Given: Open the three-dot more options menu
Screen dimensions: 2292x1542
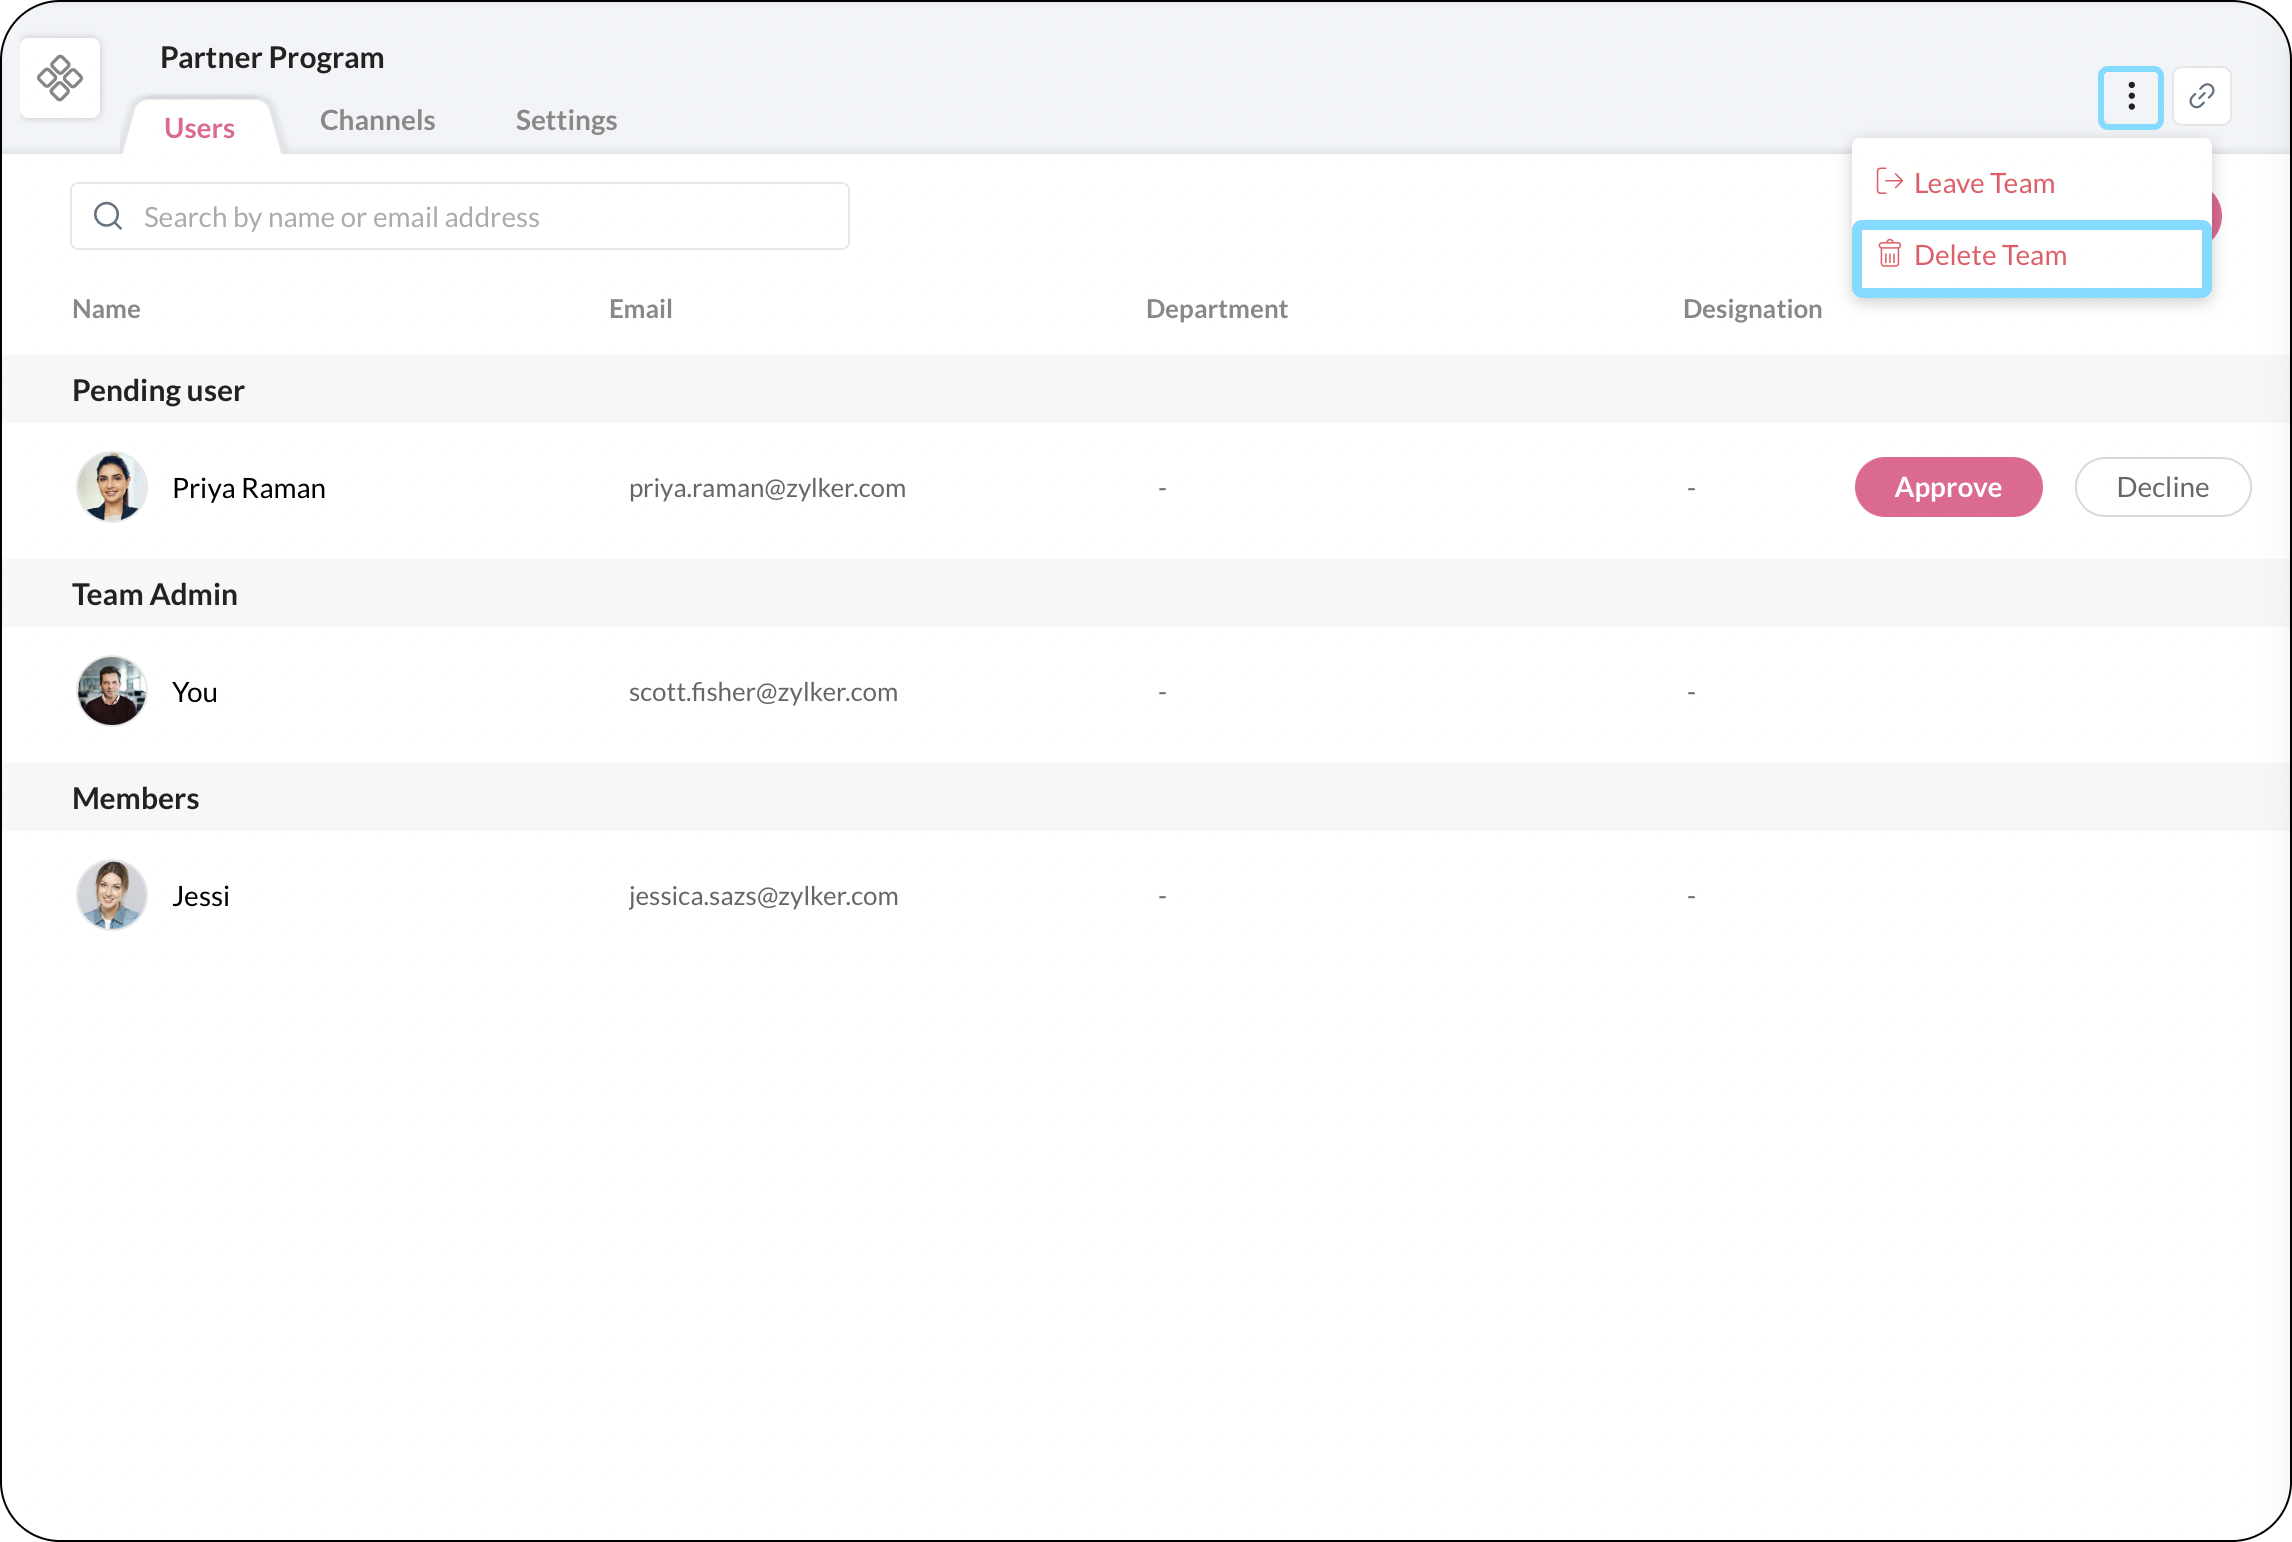Looking at the screenshot, I should (x=2130, y=97).
